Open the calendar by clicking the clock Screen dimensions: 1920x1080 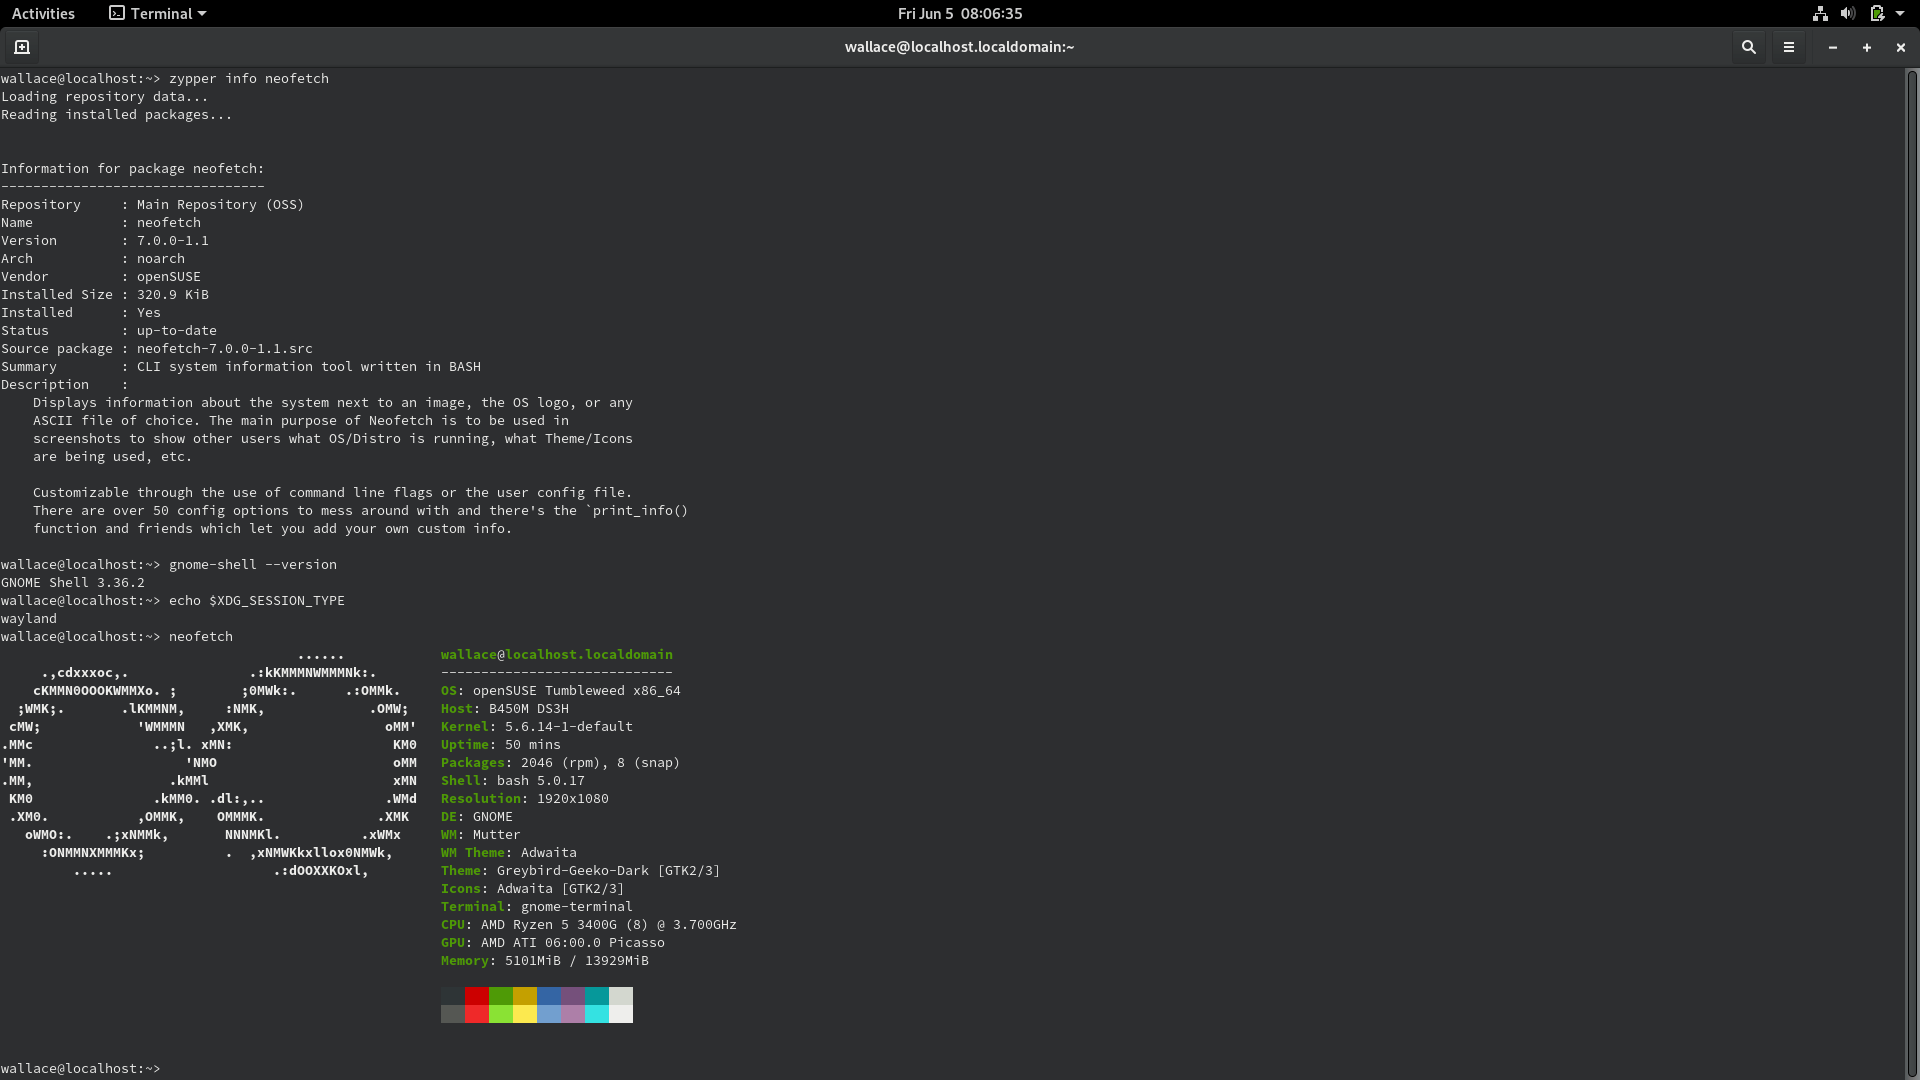960,13
